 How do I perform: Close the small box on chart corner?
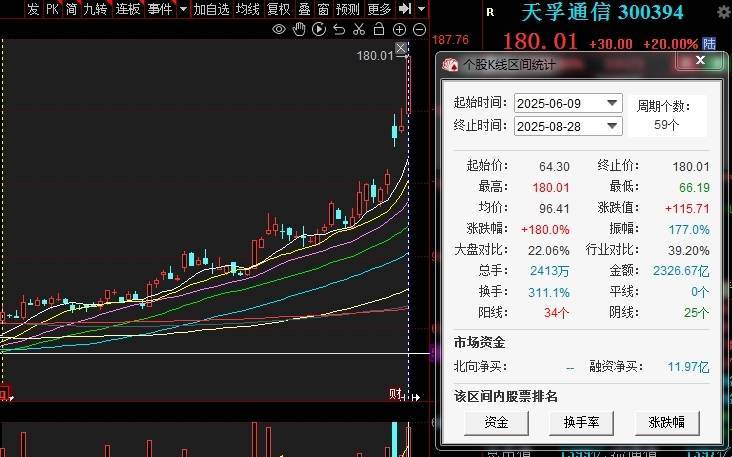[x=401, y=48]
